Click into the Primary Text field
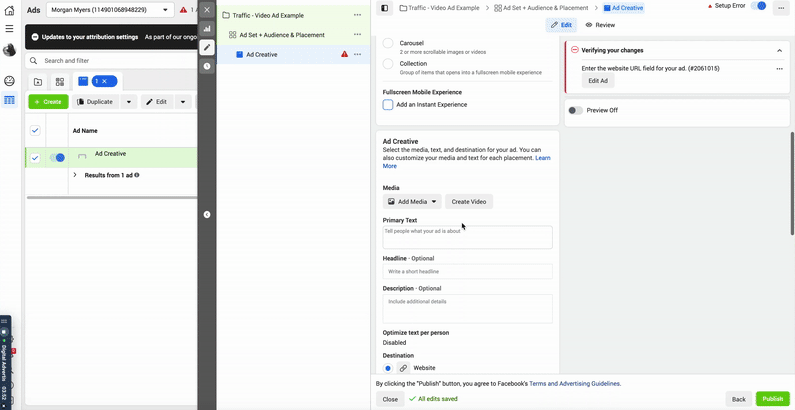 (467, 237)
